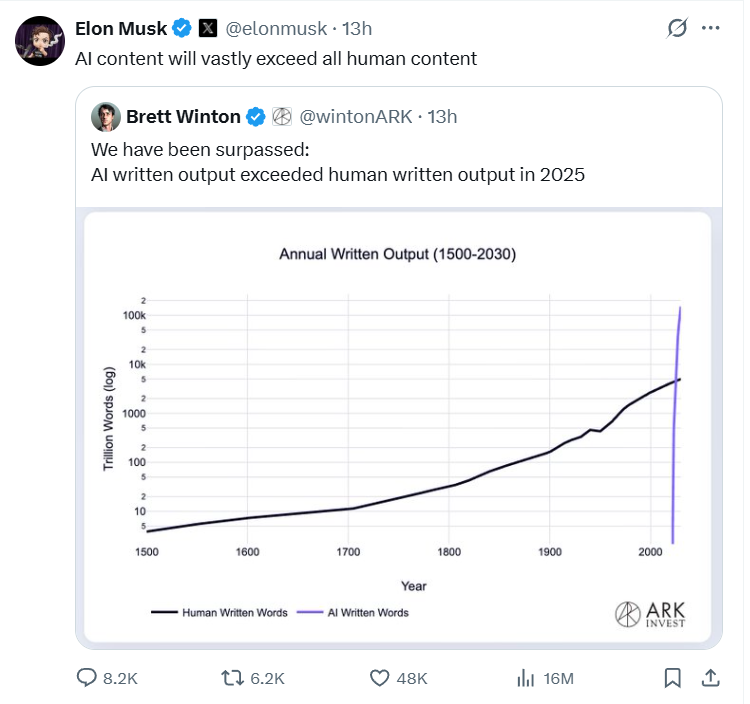Click the X affiliation badge next to Elon Musk
The width and height of the screenshot is (750, 704).
[208, 28]
